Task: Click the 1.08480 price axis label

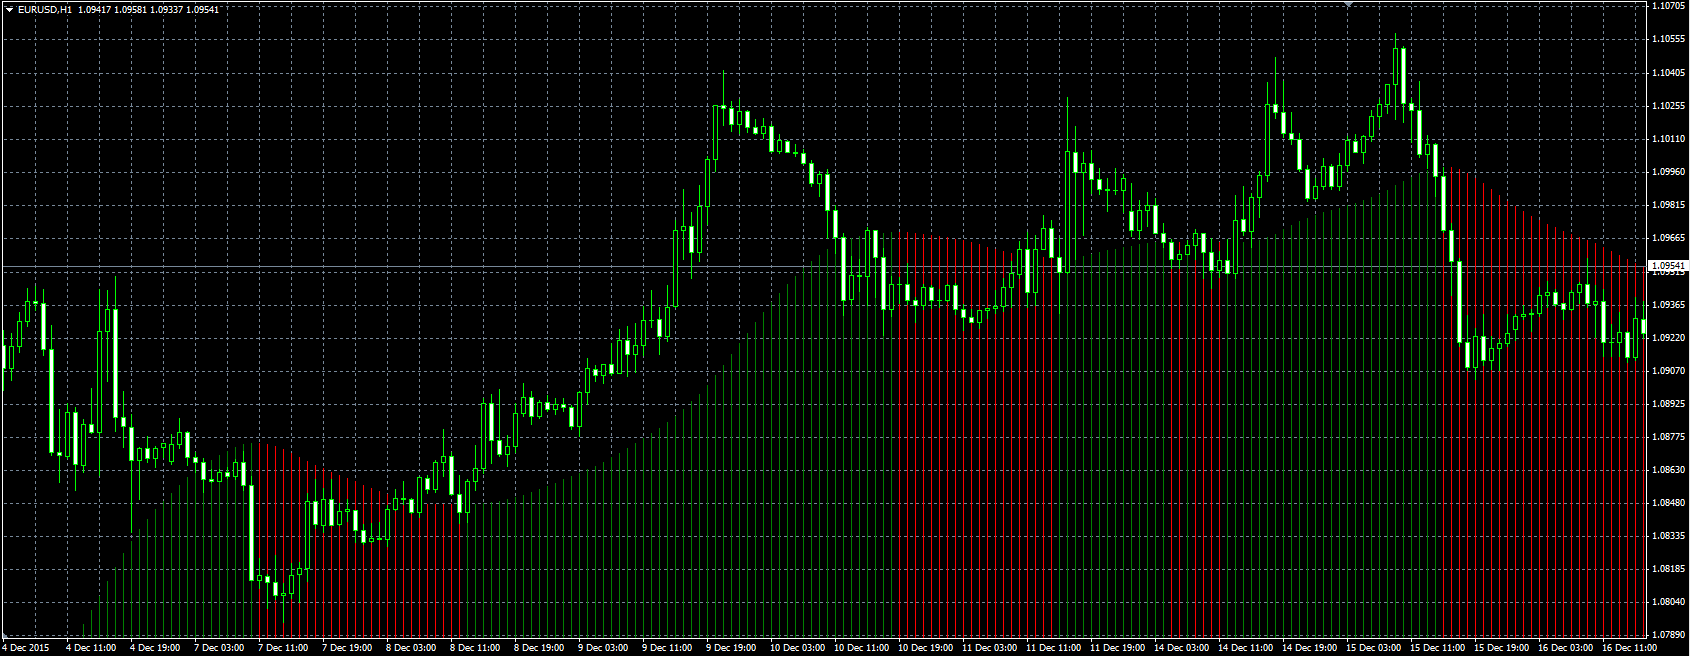Action: (1667, 502)
